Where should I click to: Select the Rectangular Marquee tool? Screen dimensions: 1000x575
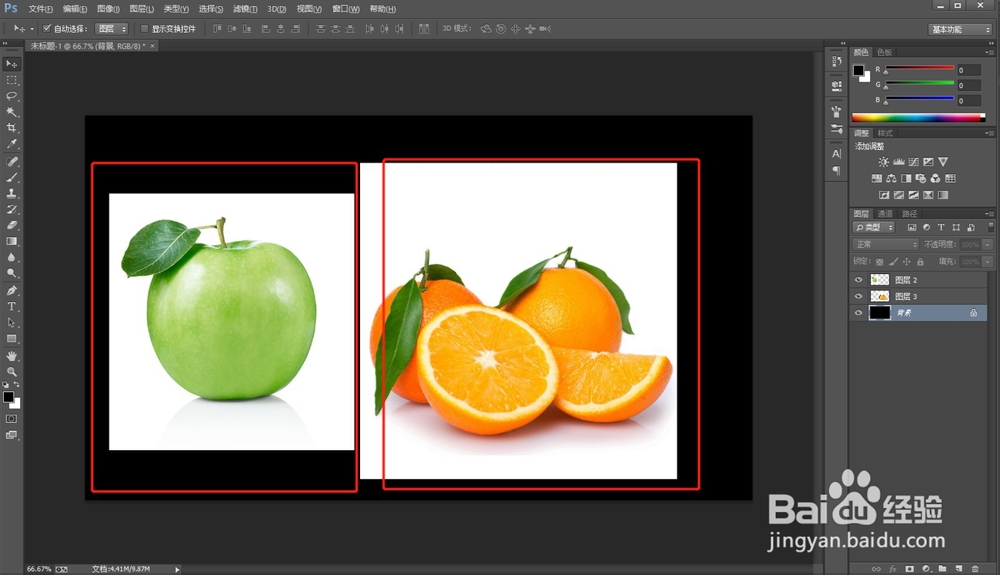click(x=11, y=80)
